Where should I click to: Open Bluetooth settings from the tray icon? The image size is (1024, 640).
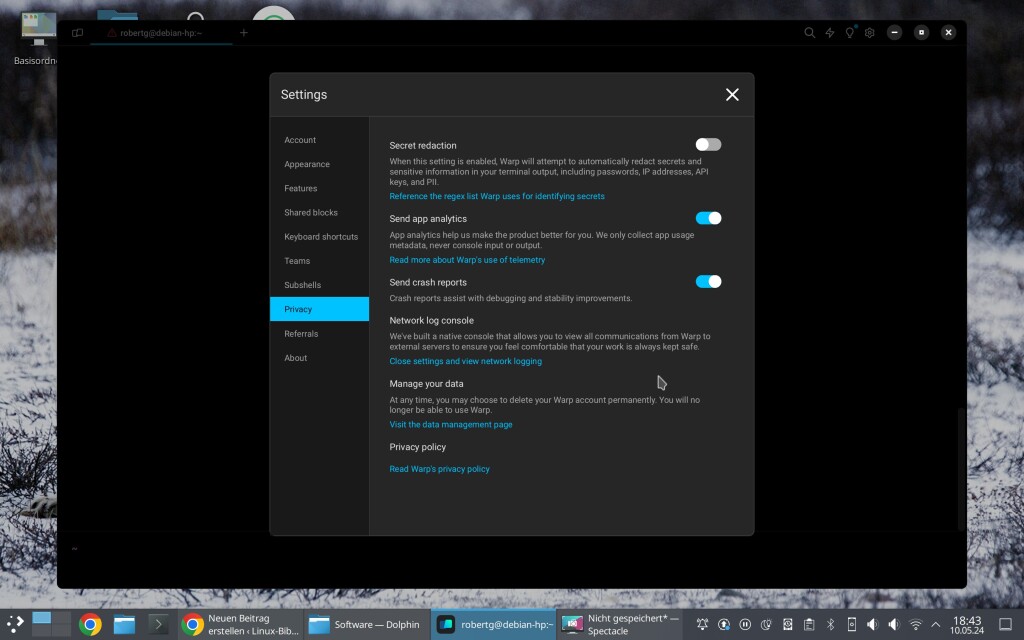pyautogui.click(x=830, y=624)
